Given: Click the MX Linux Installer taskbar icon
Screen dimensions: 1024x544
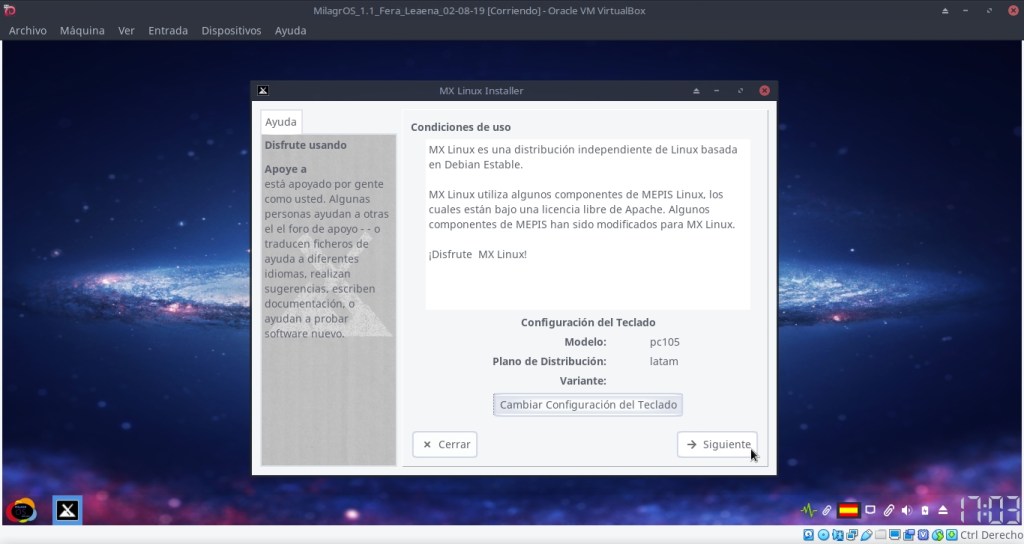Looking at the screenshot, I should (67, 510).
